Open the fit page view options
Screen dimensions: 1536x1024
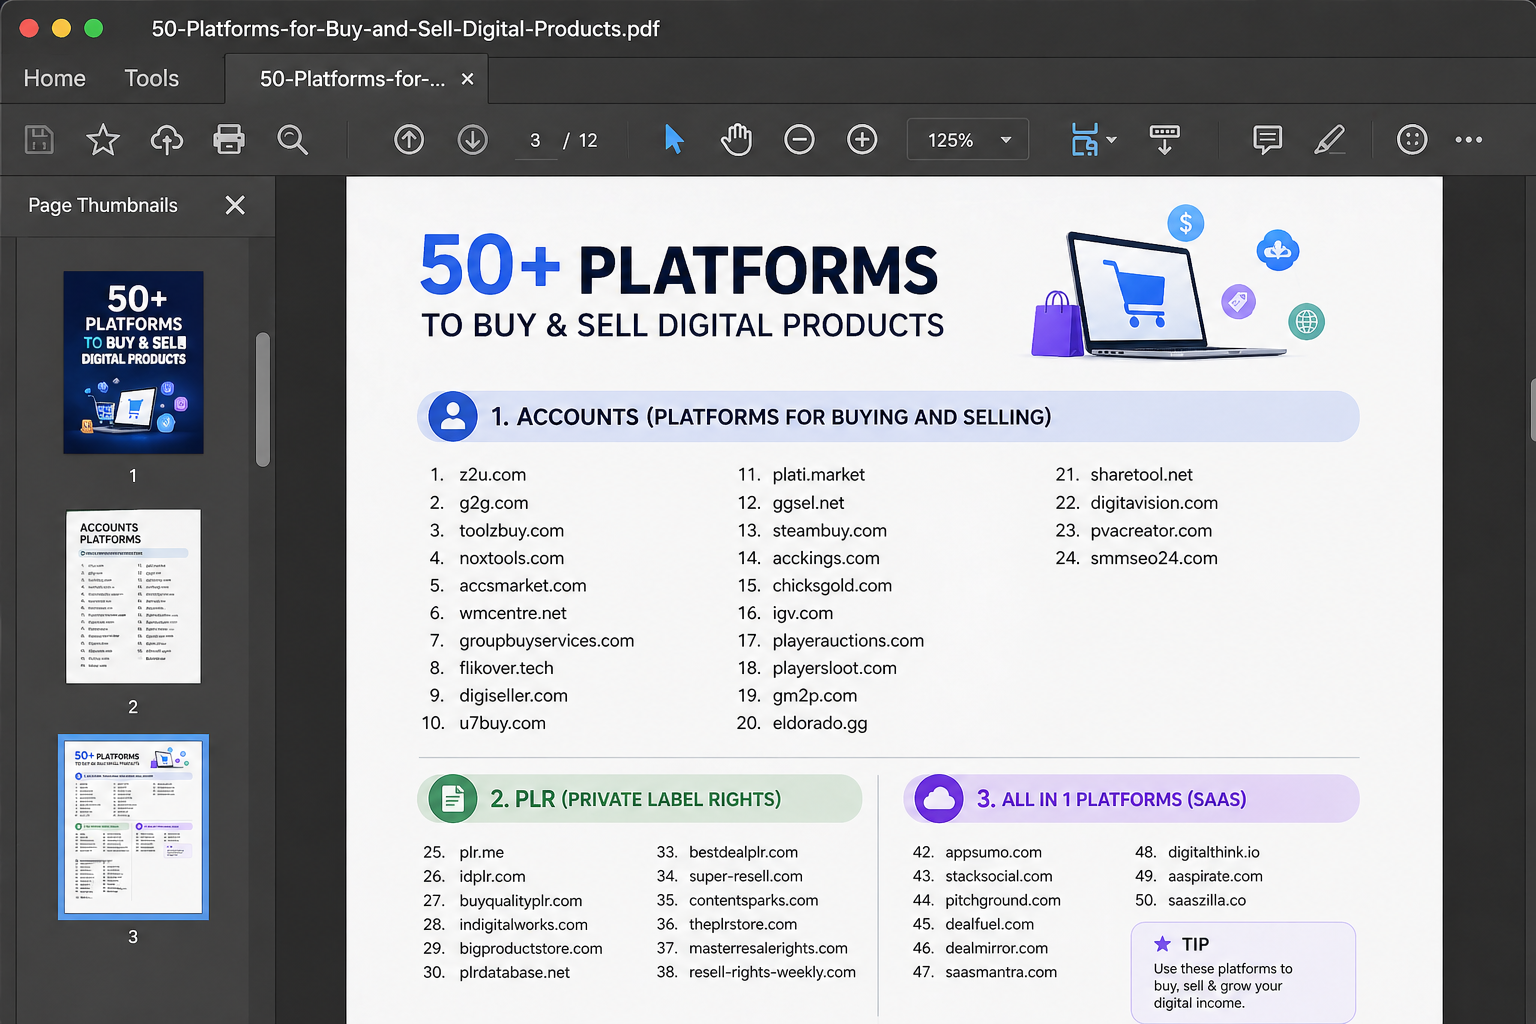(x=1092, y=140)
